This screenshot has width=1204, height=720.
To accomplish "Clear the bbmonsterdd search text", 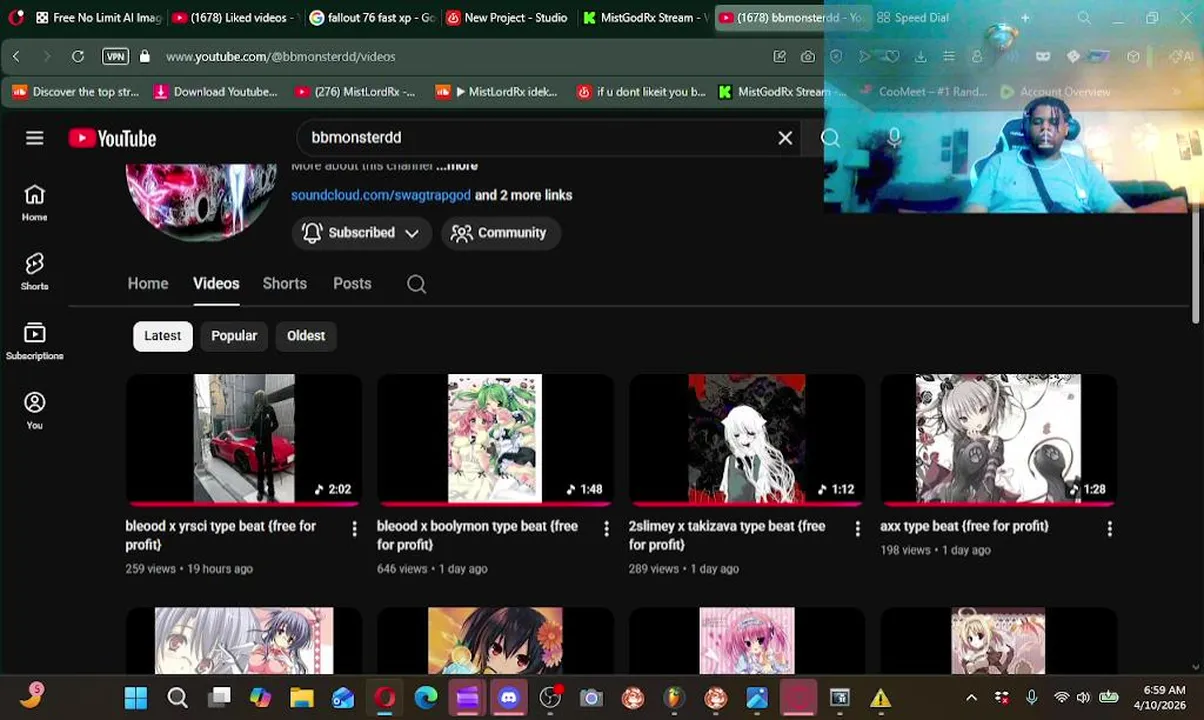I will 785,138.
